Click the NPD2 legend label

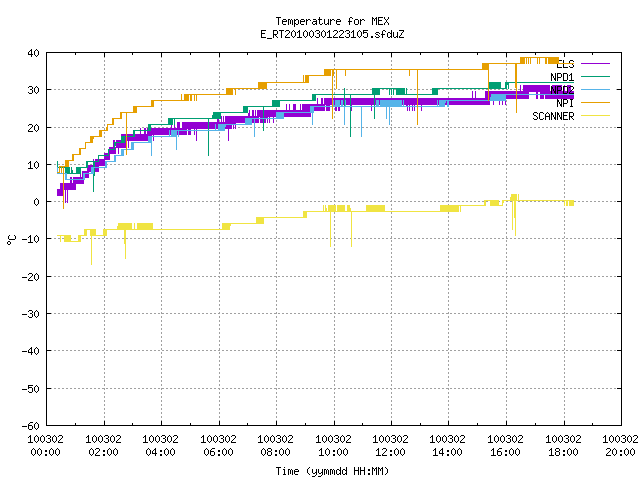pyautogui.click(x=562, y=90)
